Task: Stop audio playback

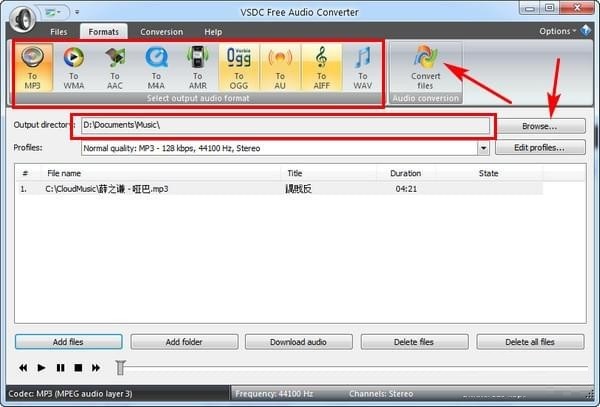Action: tap(78, 368)
